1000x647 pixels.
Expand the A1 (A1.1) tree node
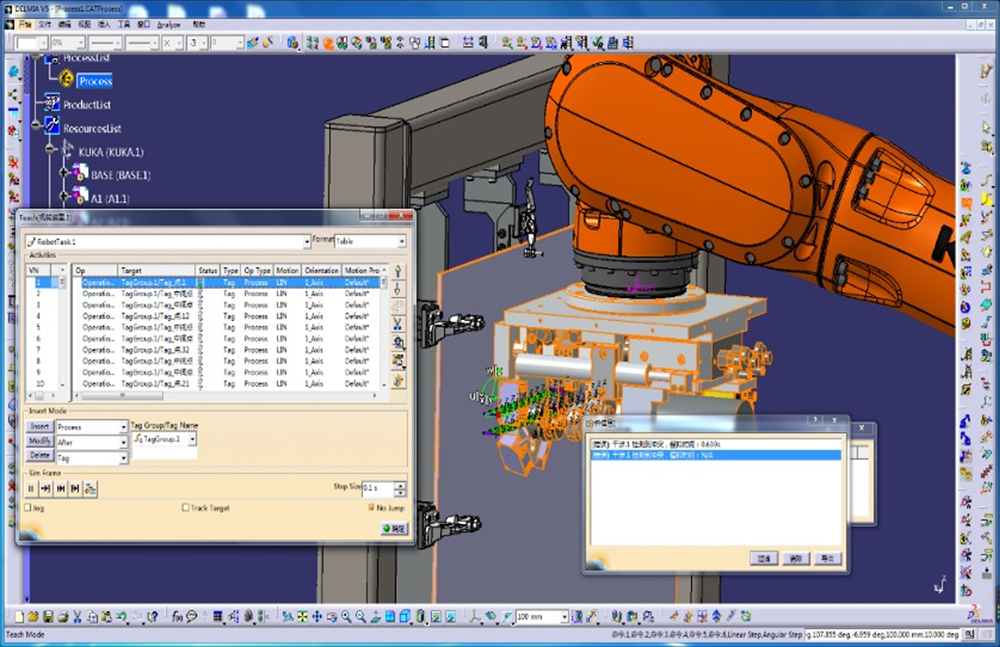[x=63, y=196]
